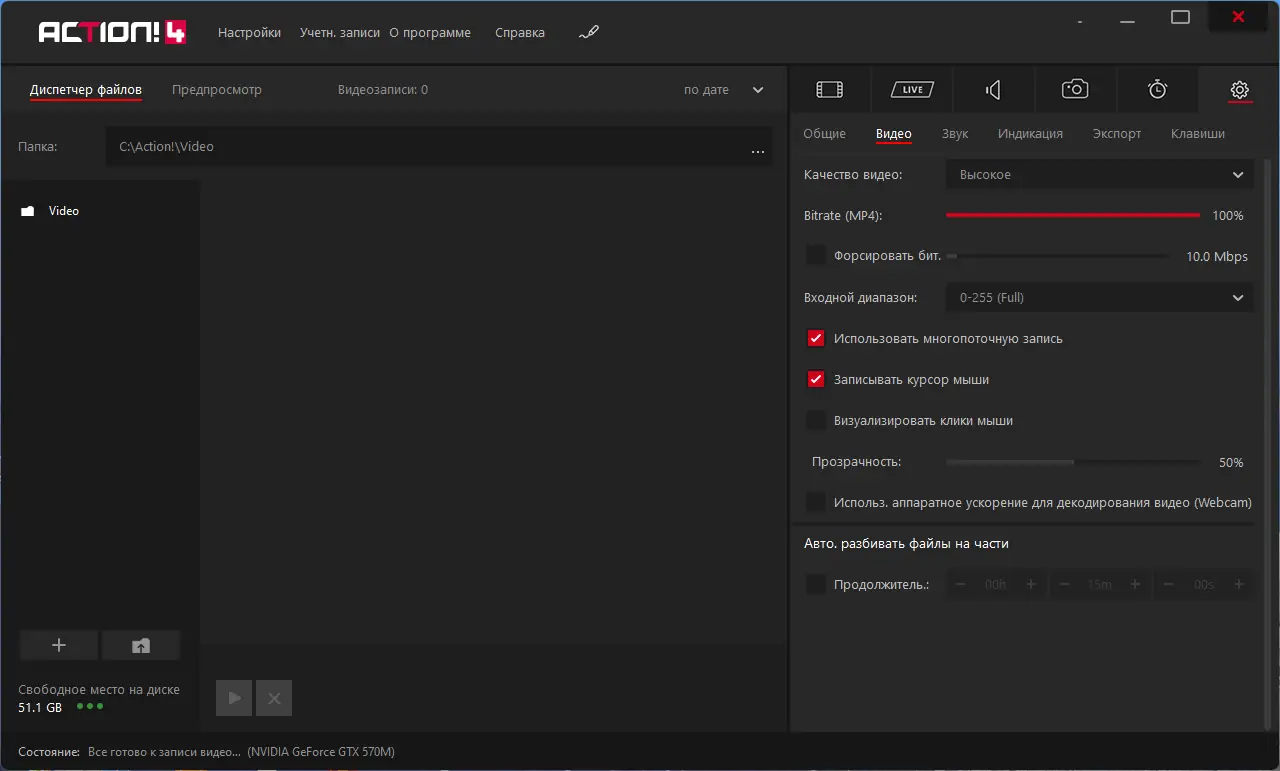Select the Video folder icon

coord(28,211)
